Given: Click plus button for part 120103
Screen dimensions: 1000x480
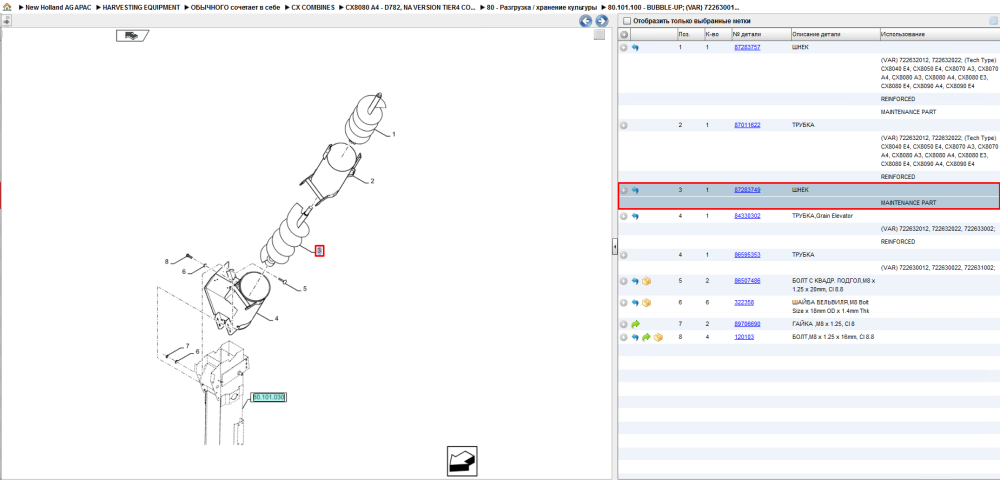Looking at the screenshot, I should pyautogui.click(x=624, y=337).
